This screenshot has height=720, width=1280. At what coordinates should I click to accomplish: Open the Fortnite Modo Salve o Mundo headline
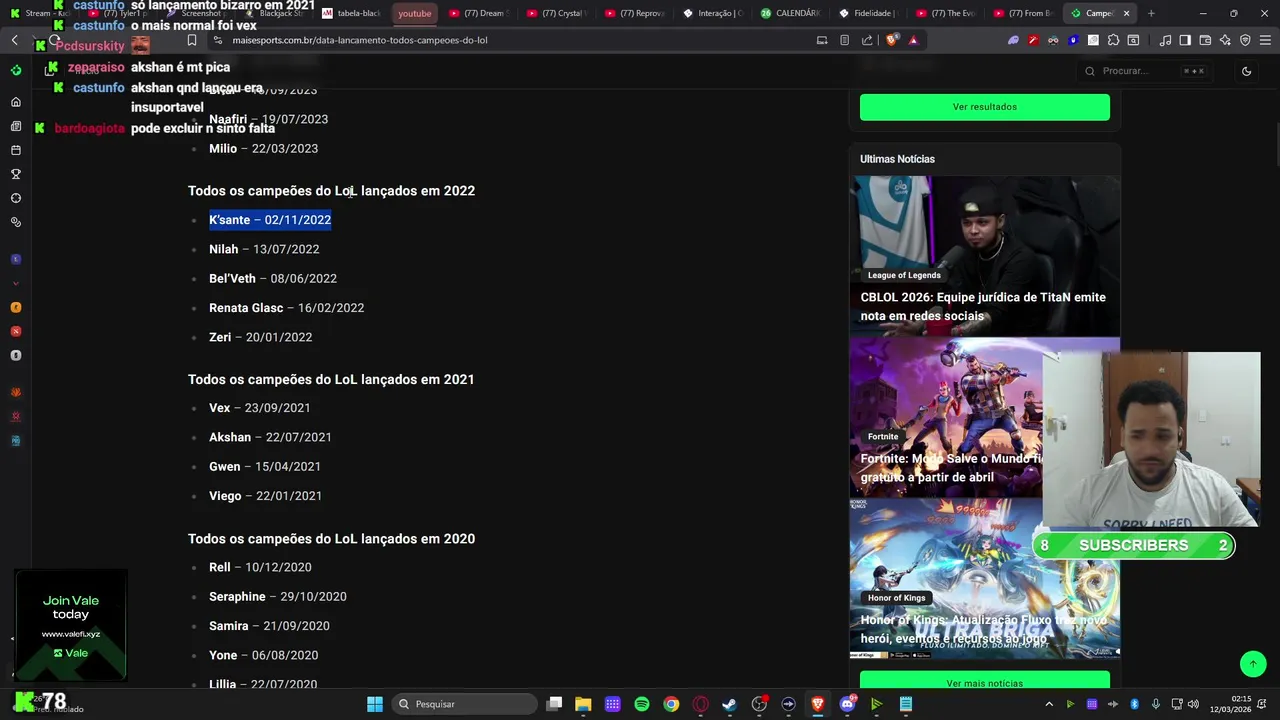(950, 468)
